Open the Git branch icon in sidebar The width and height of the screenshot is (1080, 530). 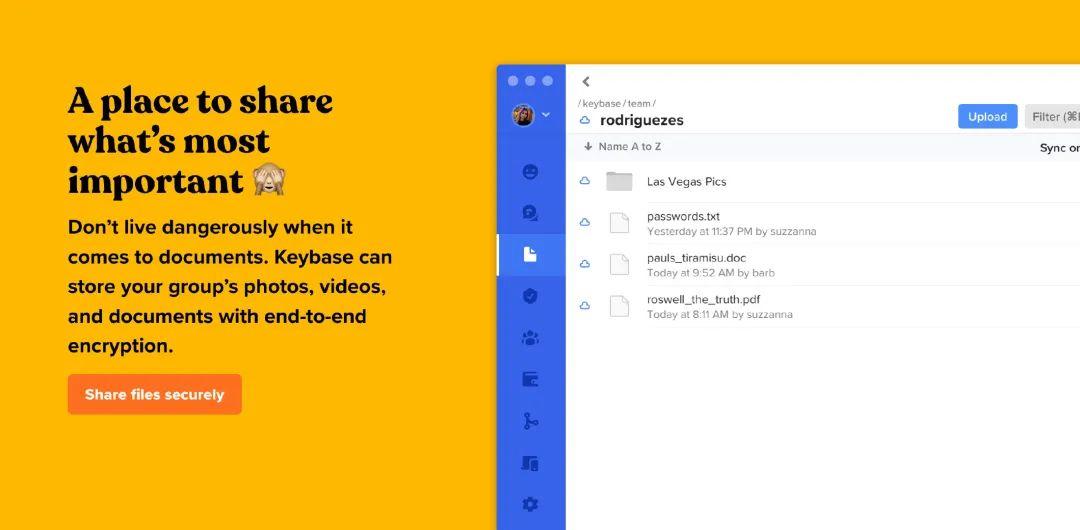[x=530, y=421]
